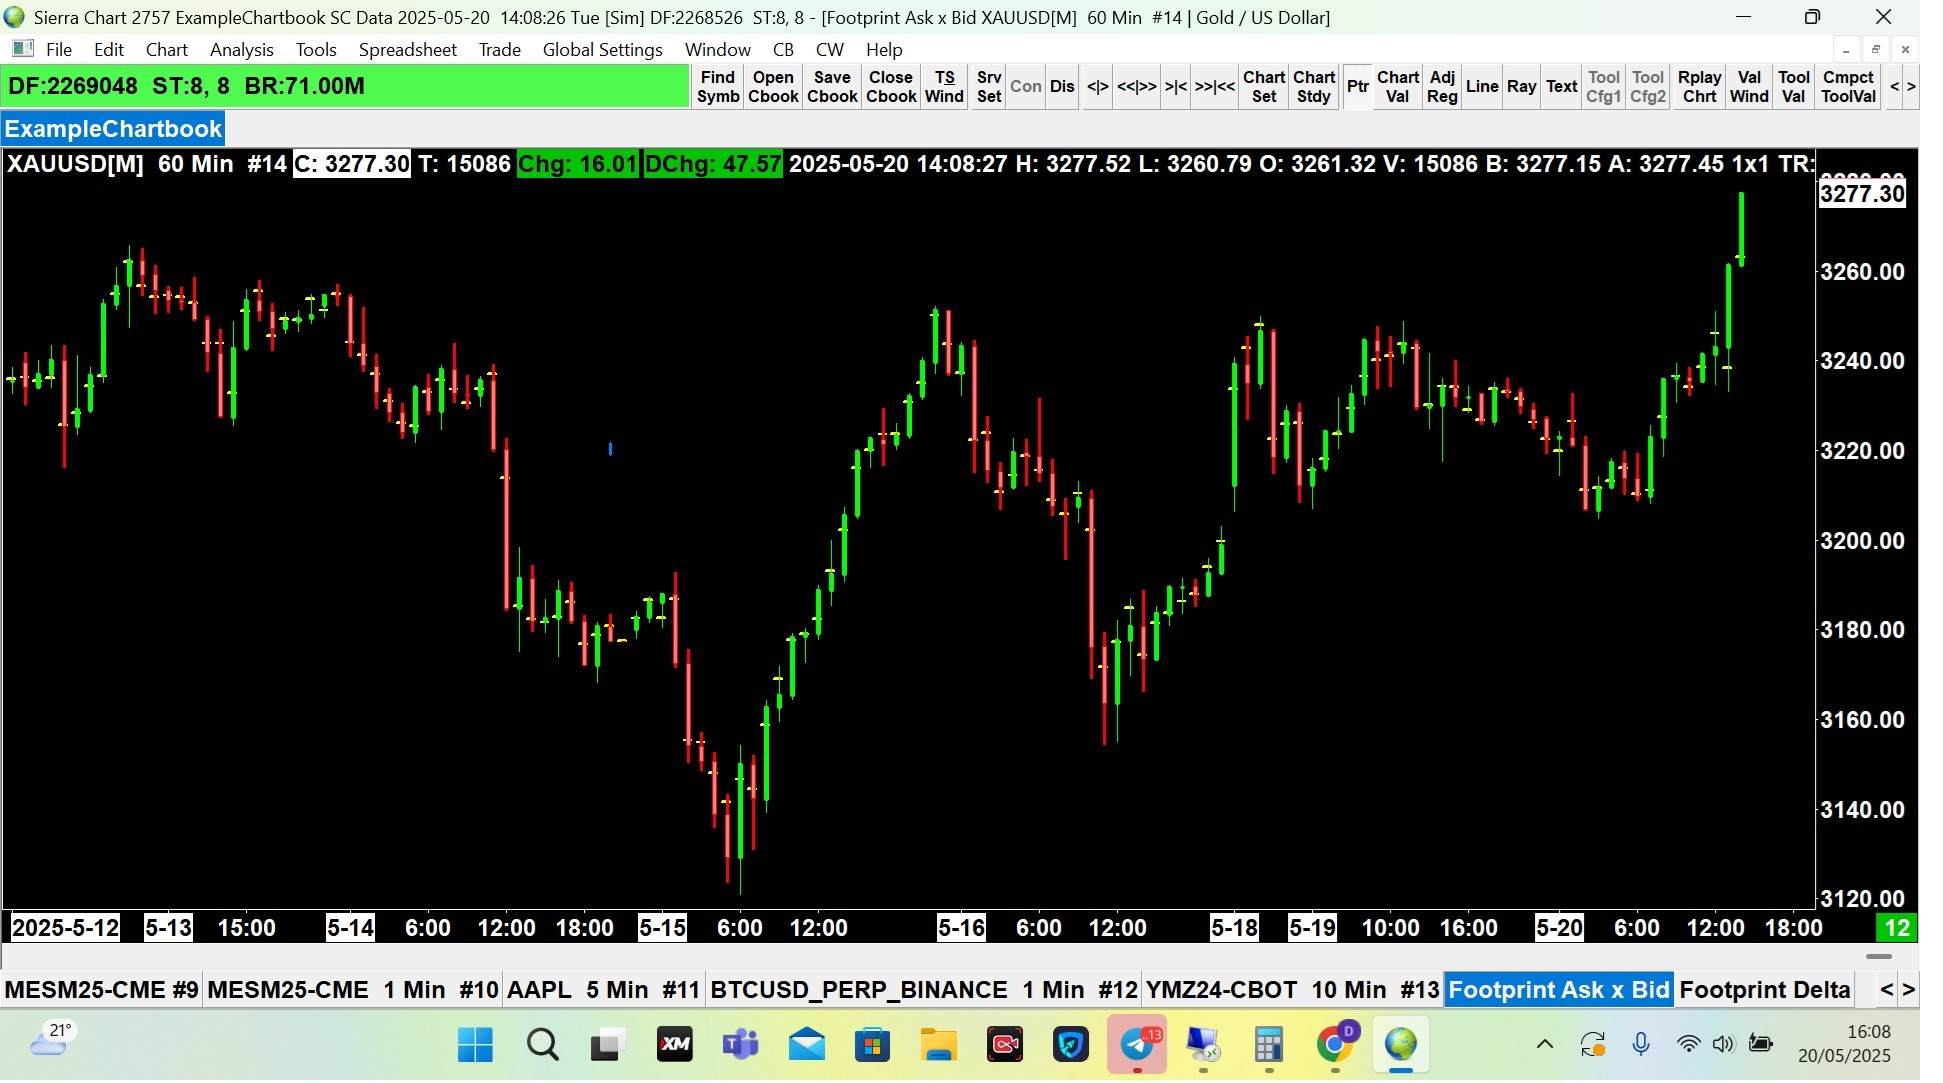Show hidden system tray icons
Viewport: 1943px width, 1083px height.
[x=1545, y=1045]
